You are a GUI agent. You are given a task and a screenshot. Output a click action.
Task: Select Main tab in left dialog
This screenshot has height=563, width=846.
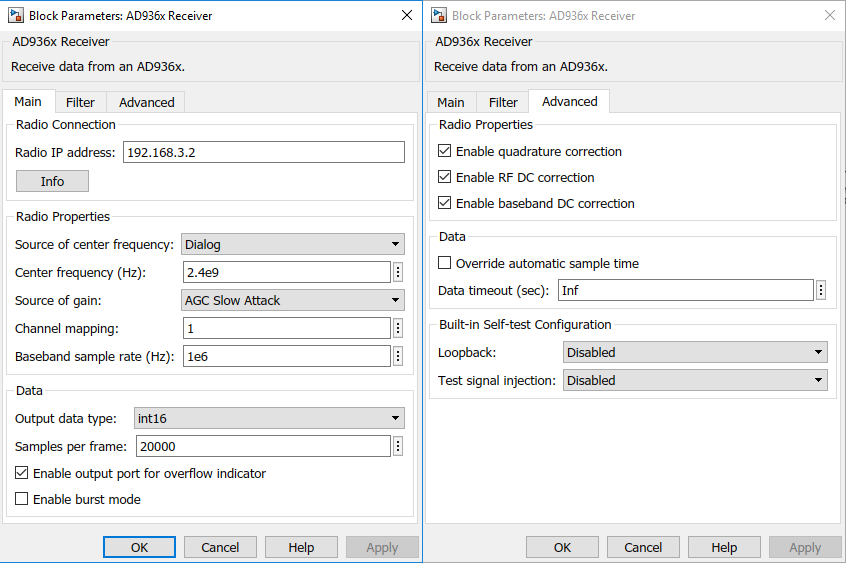coord(28,101)
